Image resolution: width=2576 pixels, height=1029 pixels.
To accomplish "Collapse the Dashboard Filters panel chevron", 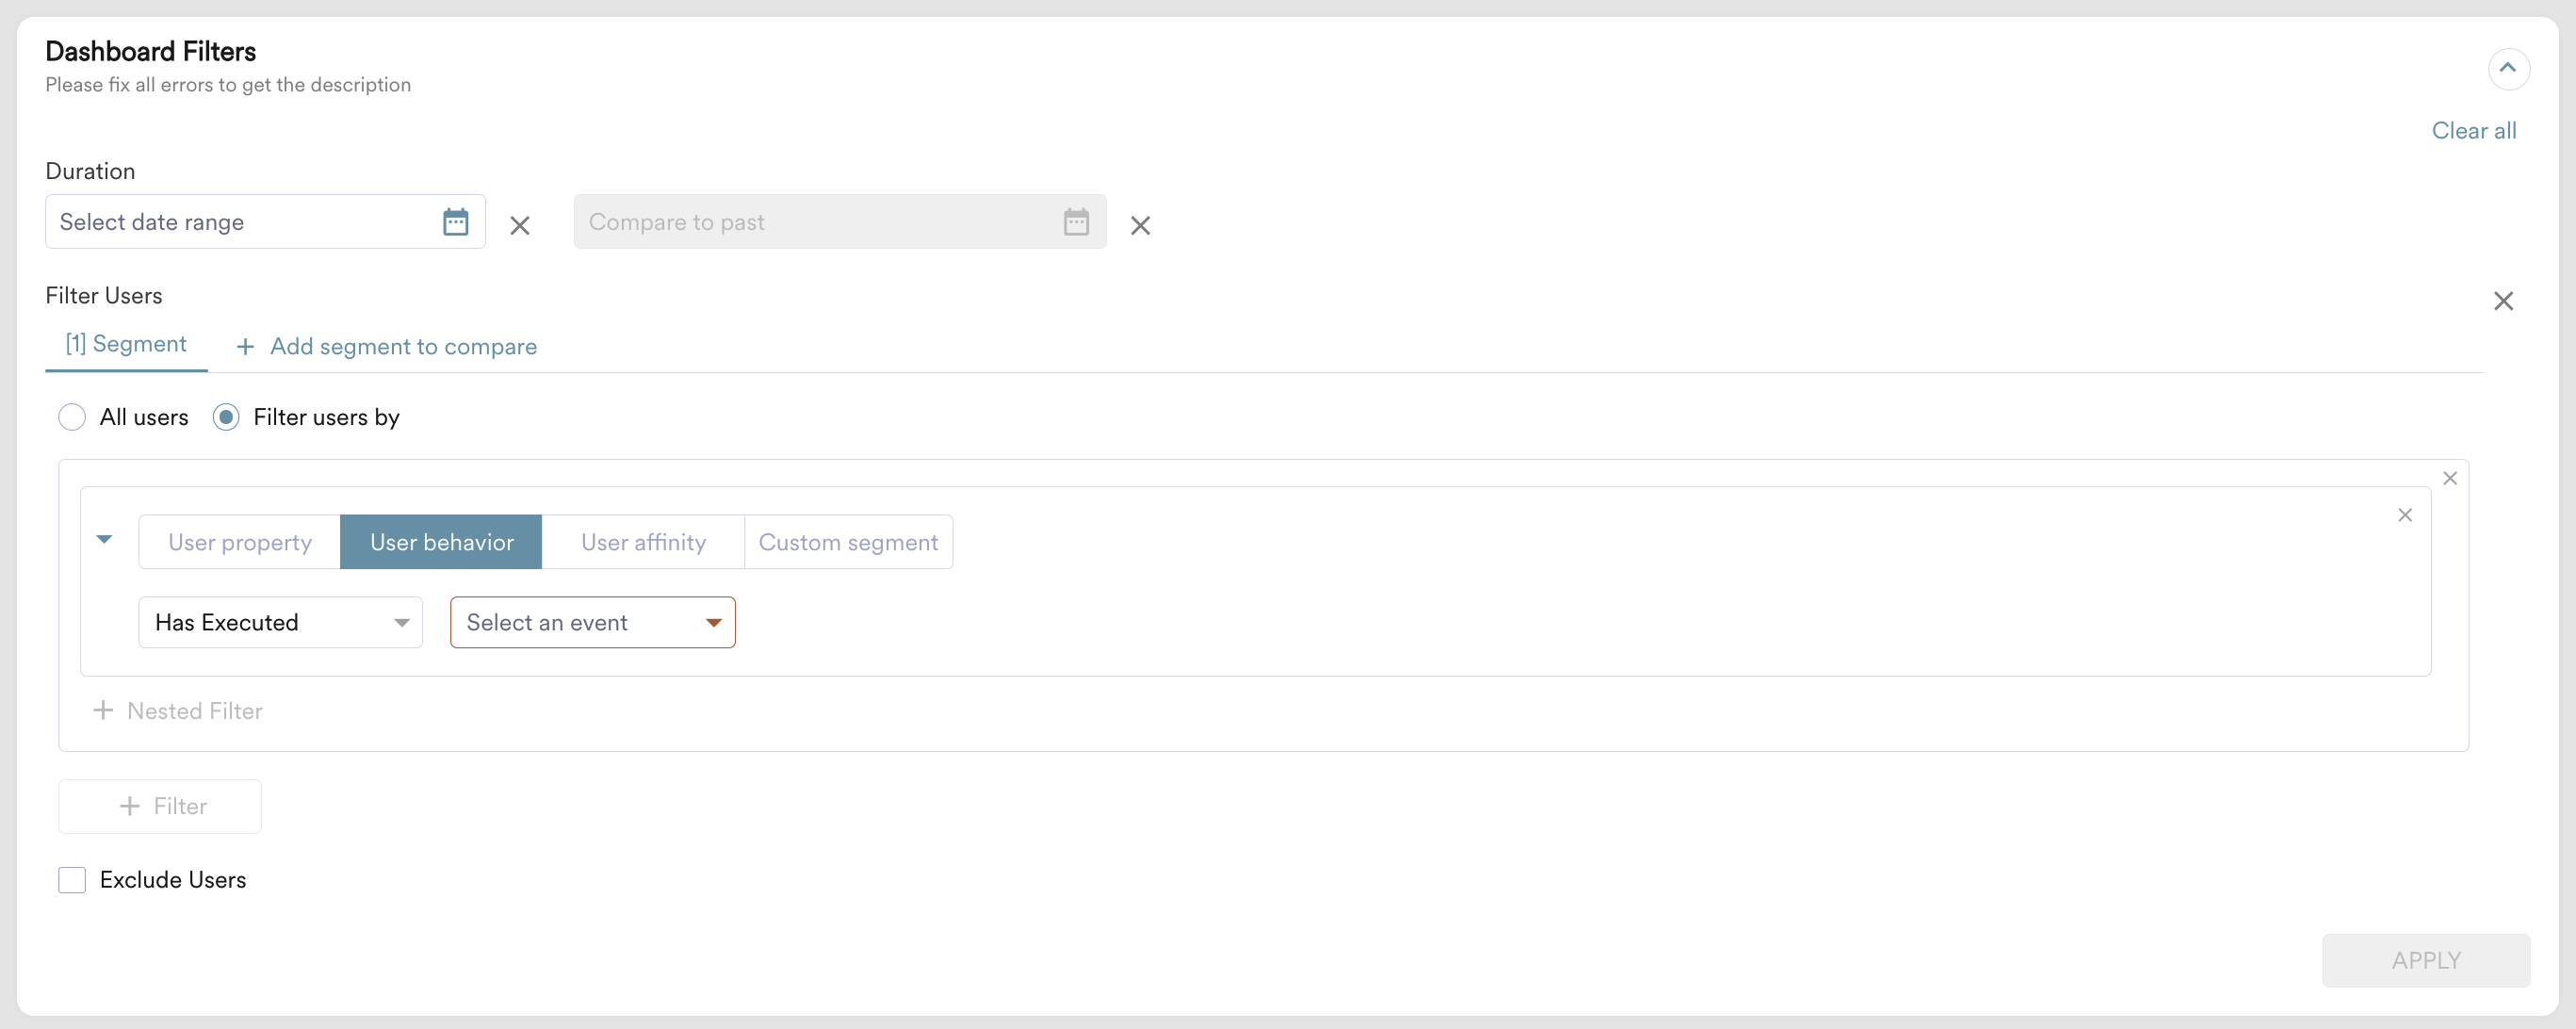I will (2507, 69).
